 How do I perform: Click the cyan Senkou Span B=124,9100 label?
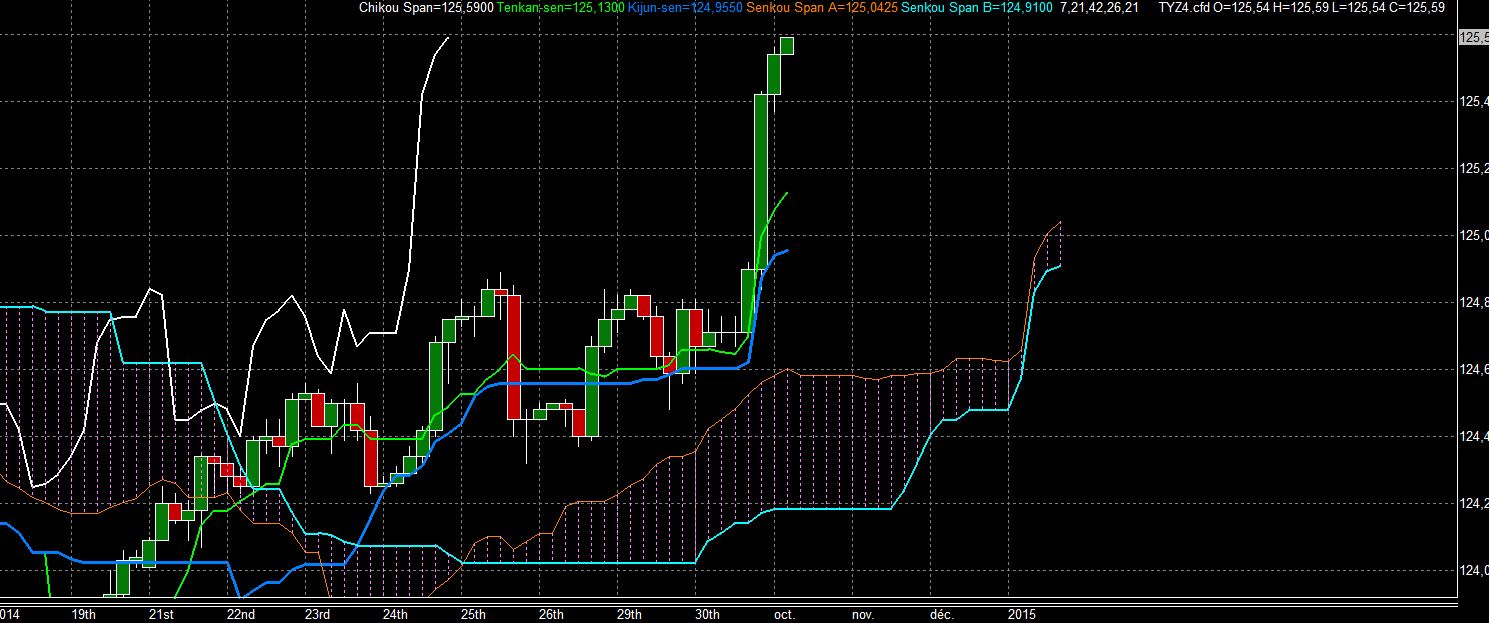click(975, 8)
